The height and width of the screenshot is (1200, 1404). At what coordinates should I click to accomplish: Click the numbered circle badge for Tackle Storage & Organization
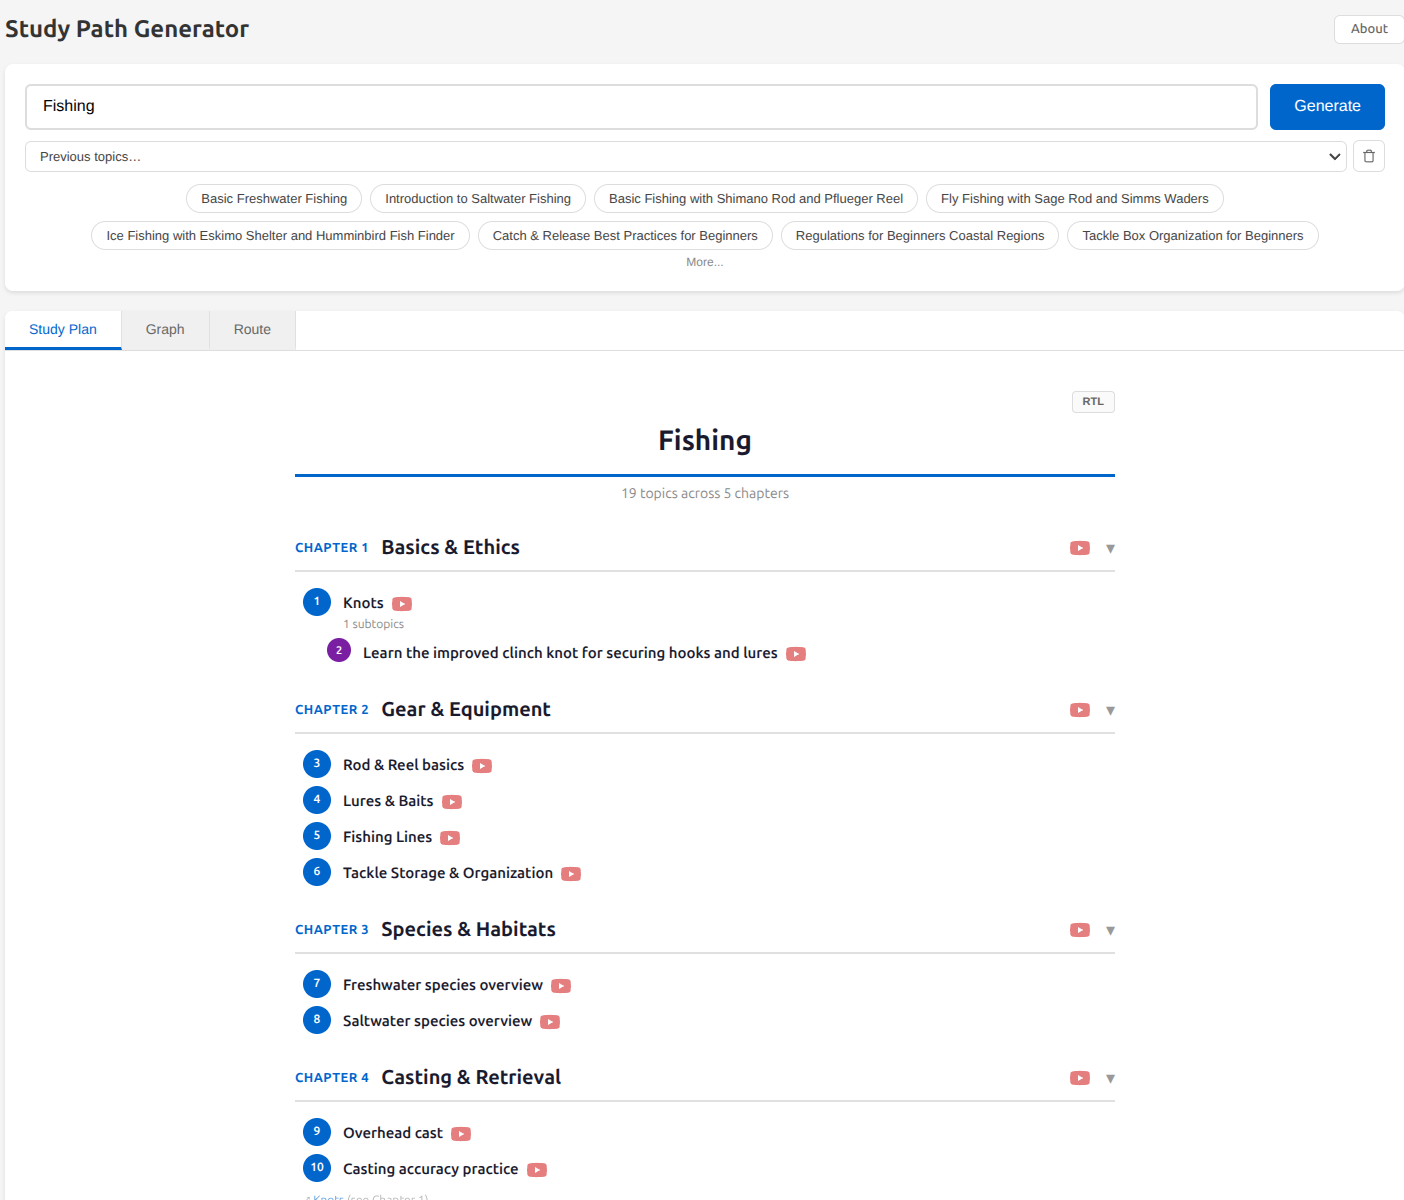pos(317,871)
